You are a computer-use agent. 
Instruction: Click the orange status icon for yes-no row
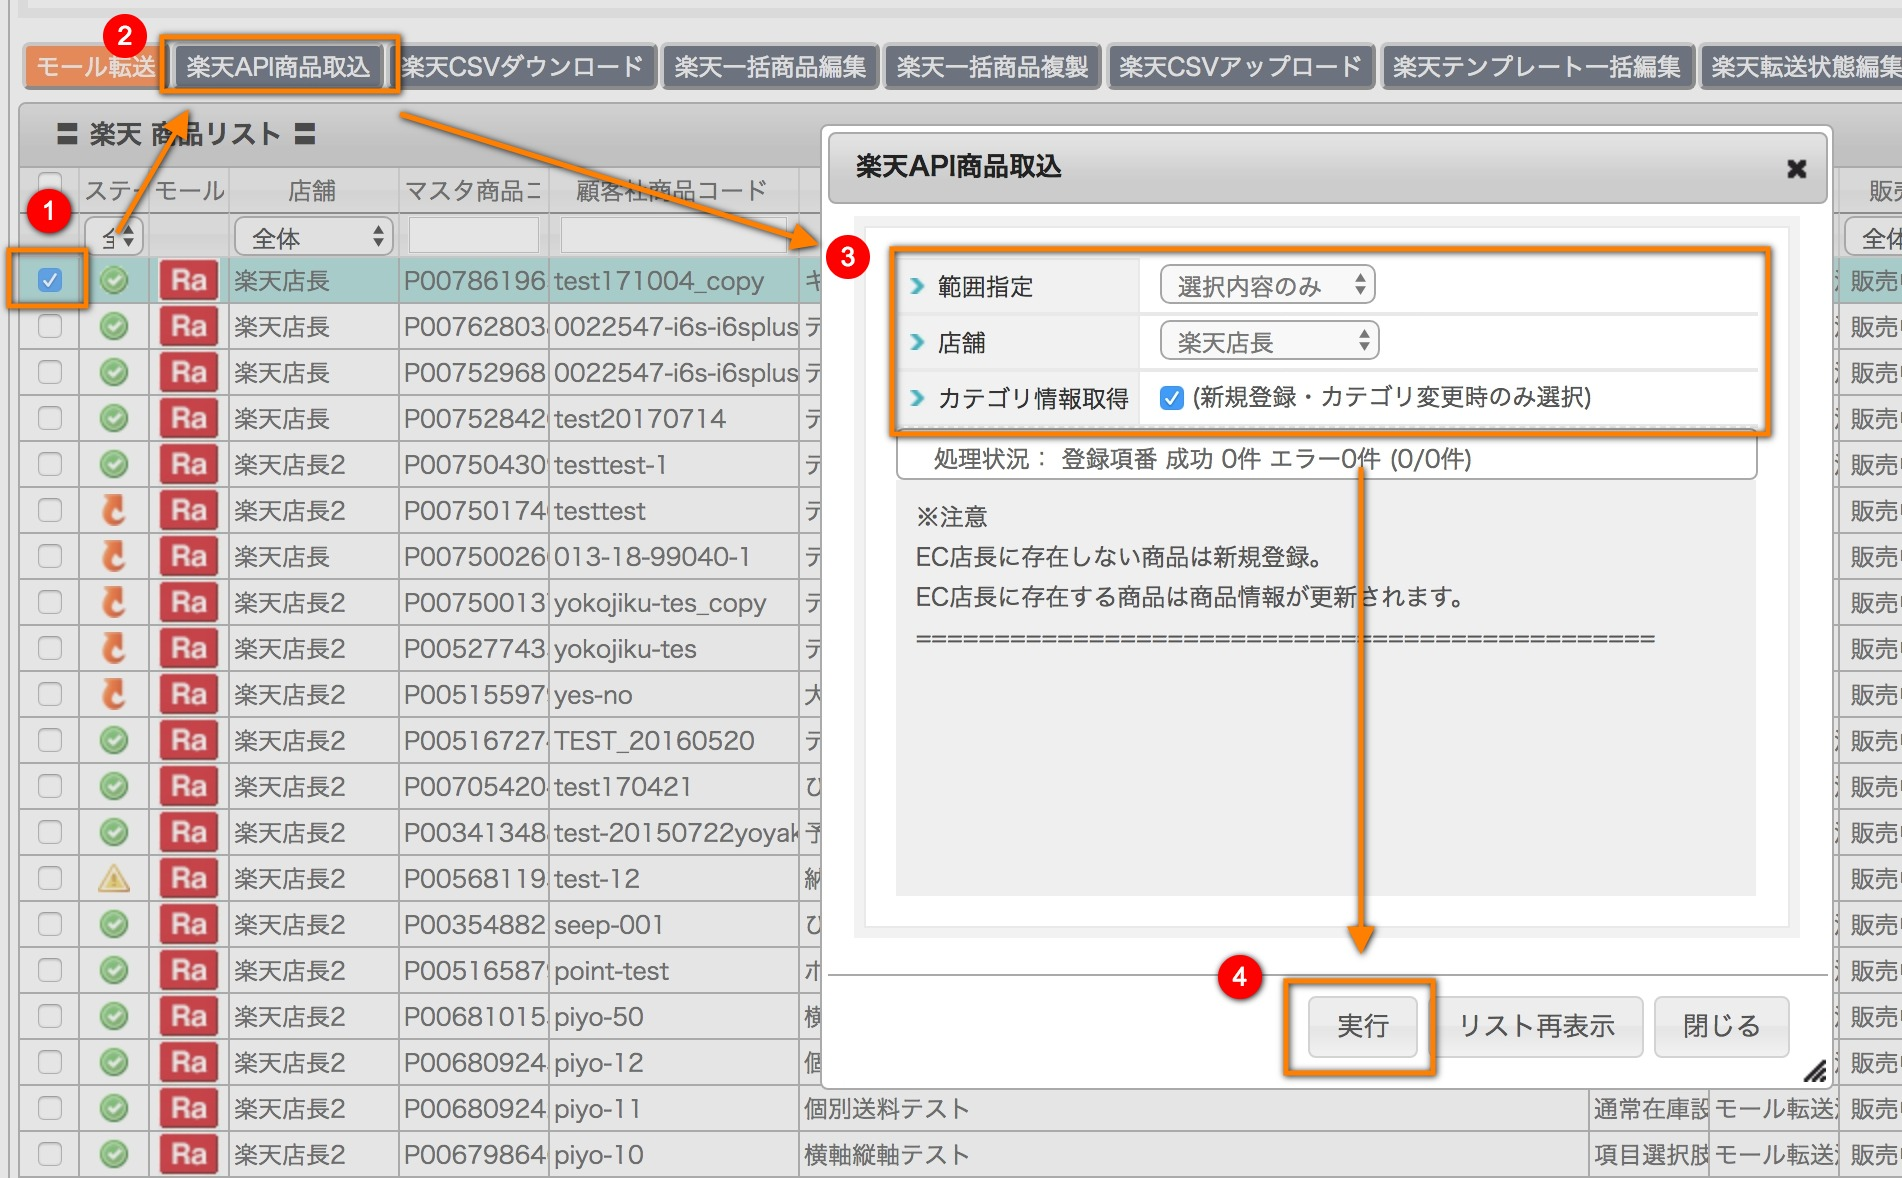[114, 695]
